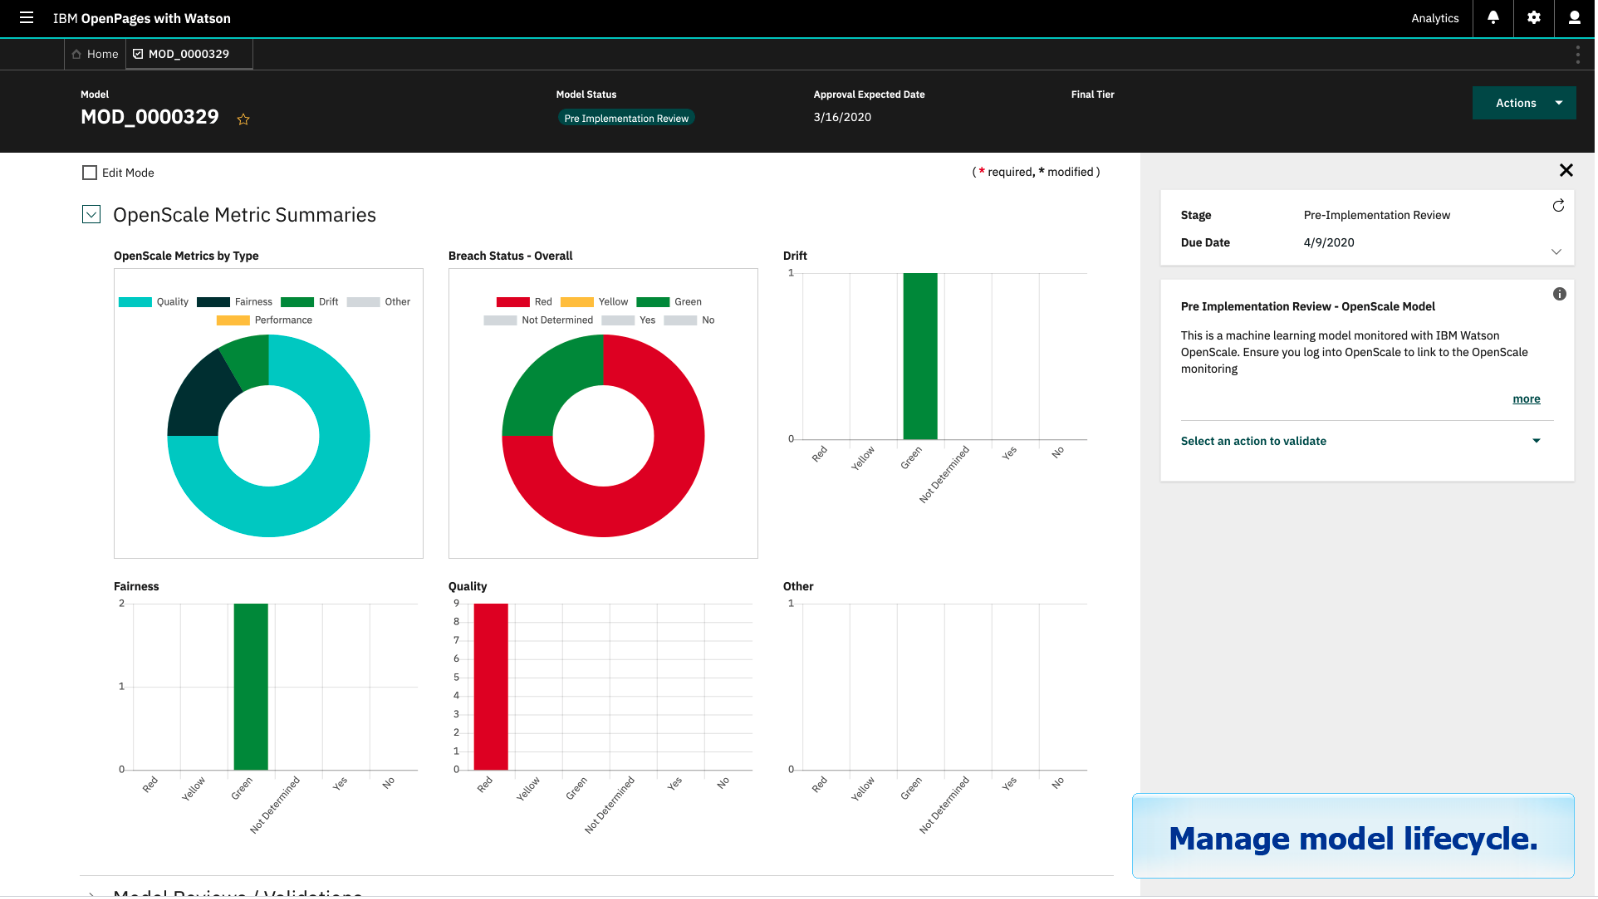The height and width of the screenshot is (899, 1598).
Task: Click the Pre Implementation Review status tag
Action: (626, 118)
